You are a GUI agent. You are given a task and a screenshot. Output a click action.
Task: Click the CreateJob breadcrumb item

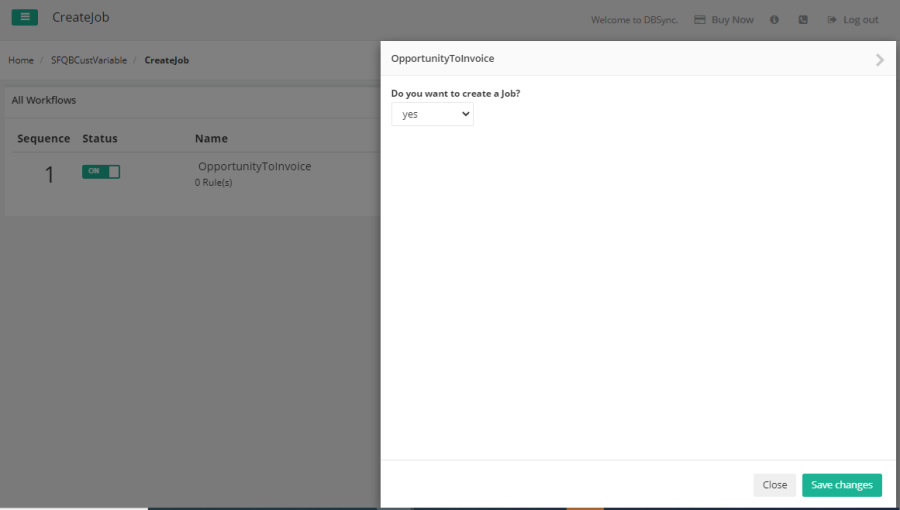pyautogui.click(x=167, y=60)
